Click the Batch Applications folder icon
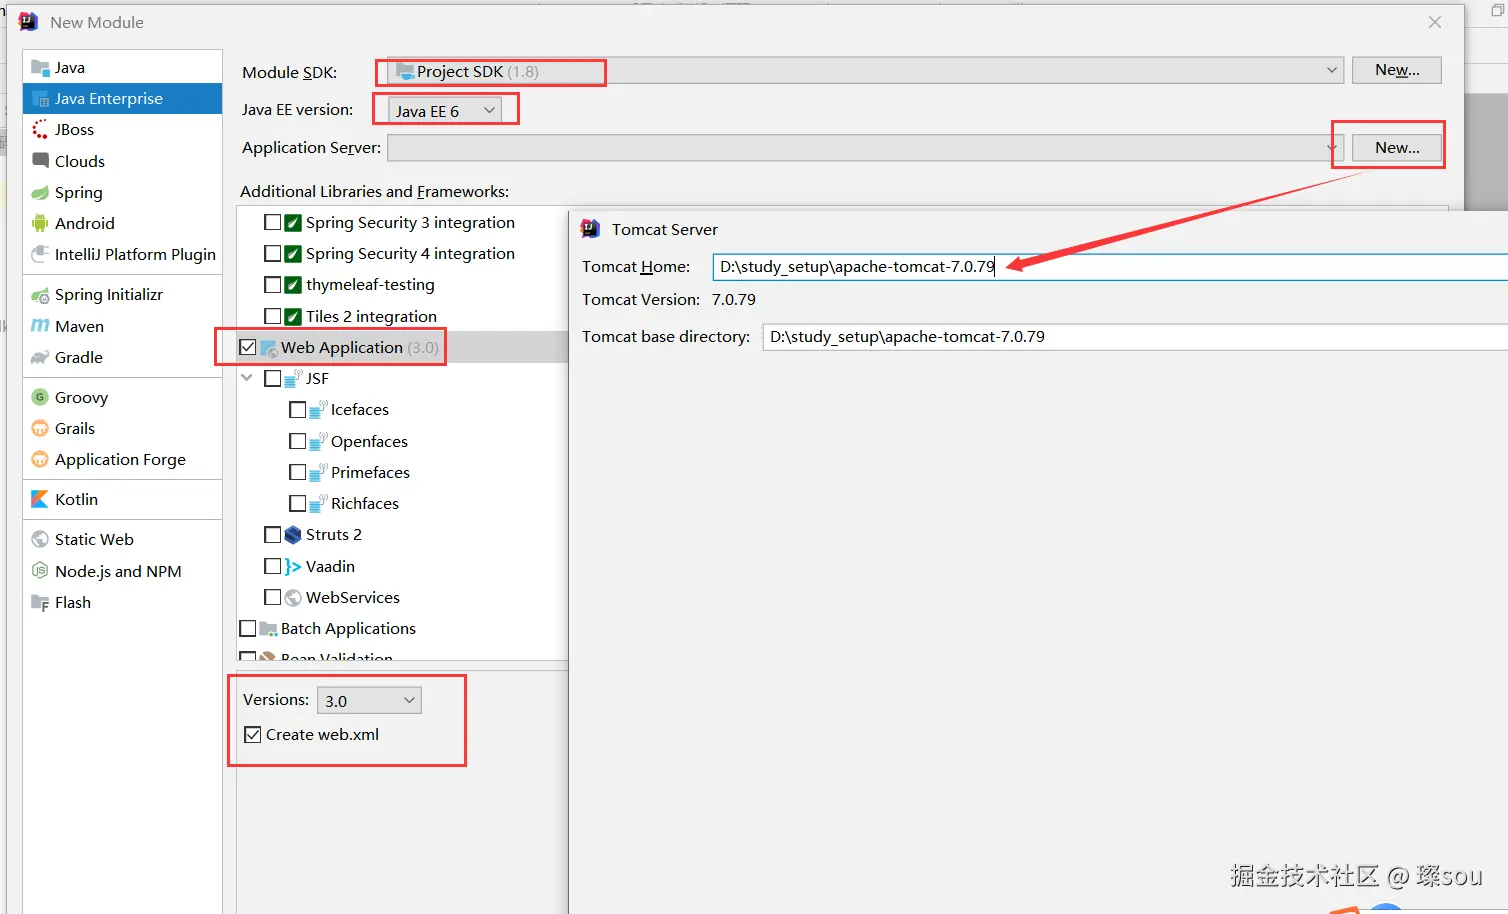The height and width of the screenshot is (914, 1508). (268, 629)
